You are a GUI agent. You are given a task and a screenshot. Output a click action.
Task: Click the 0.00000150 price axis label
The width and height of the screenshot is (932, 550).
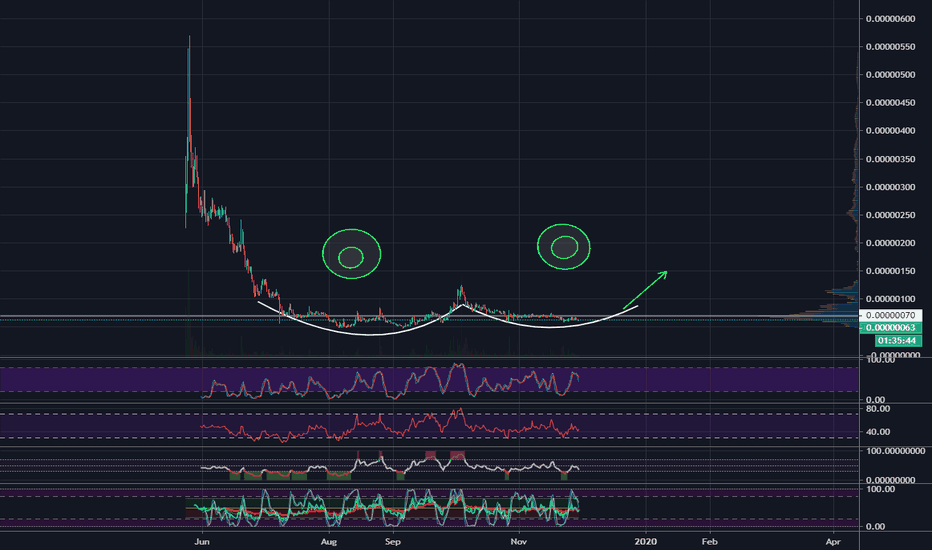[x=890, y=271]
